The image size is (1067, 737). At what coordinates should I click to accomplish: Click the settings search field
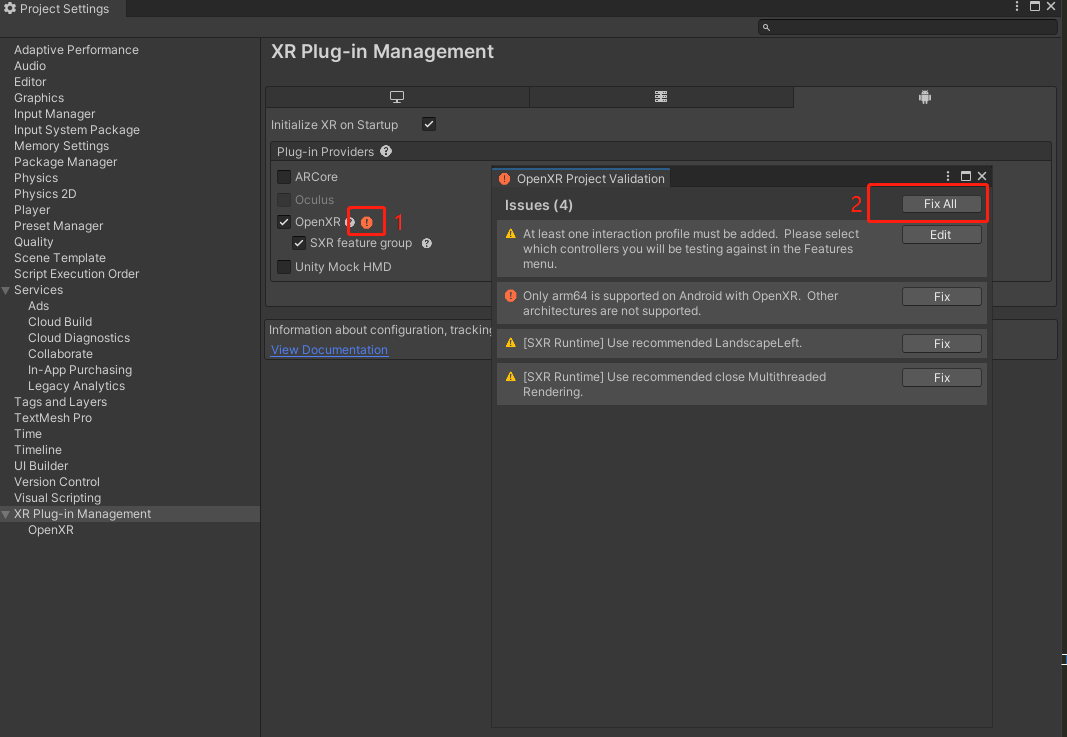tap(910, 27)
